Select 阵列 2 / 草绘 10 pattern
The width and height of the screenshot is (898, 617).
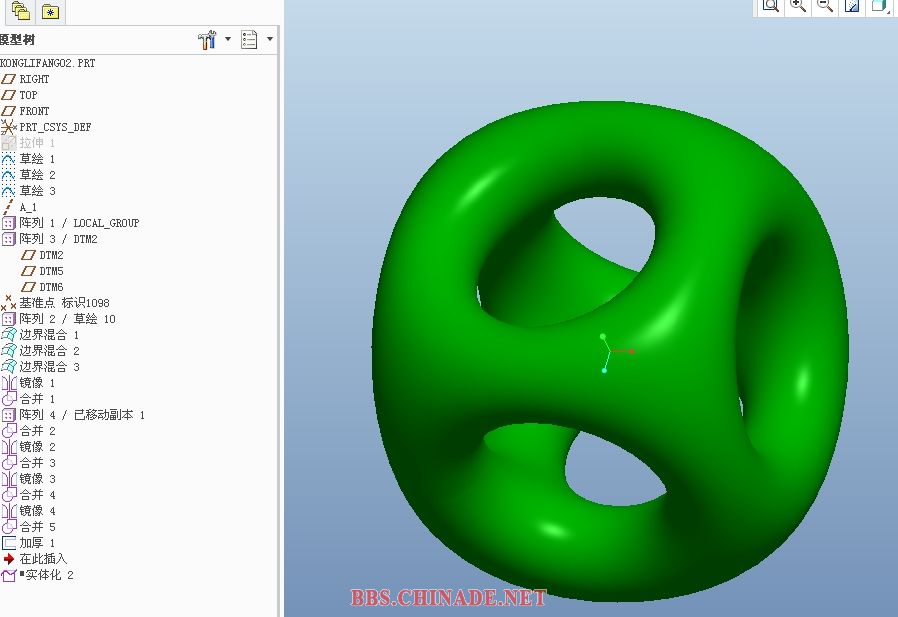58,319
